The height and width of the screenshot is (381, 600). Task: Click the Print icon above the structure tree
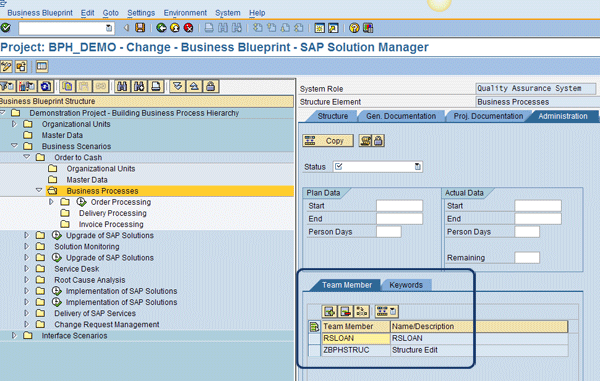pyautogui.click(x=156, y=86)
